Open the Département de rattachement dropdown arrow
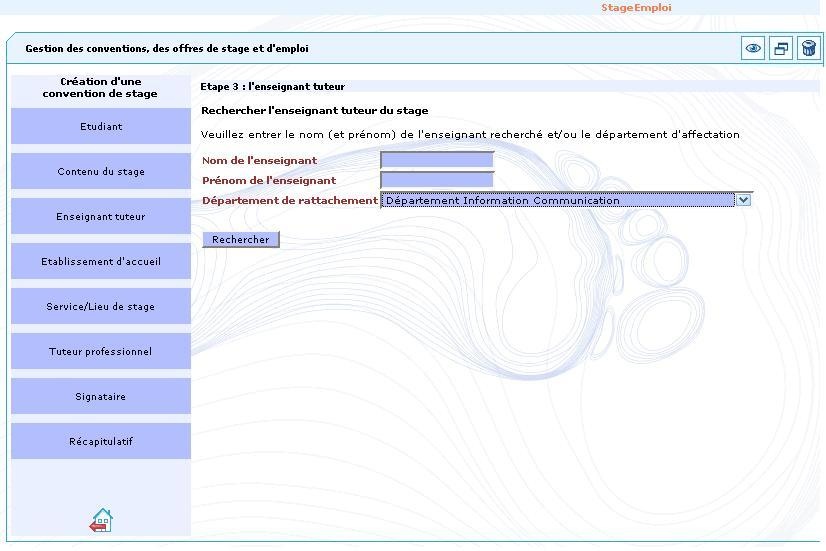The image size is (826, 551). point(742,200)
